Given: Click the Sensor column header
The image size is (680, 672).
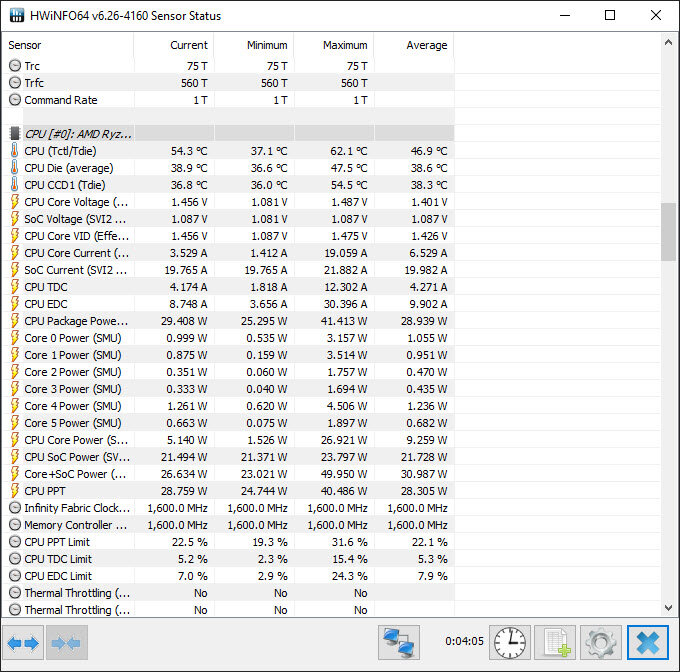Looking at the screenshot, I should coord(67,45).
